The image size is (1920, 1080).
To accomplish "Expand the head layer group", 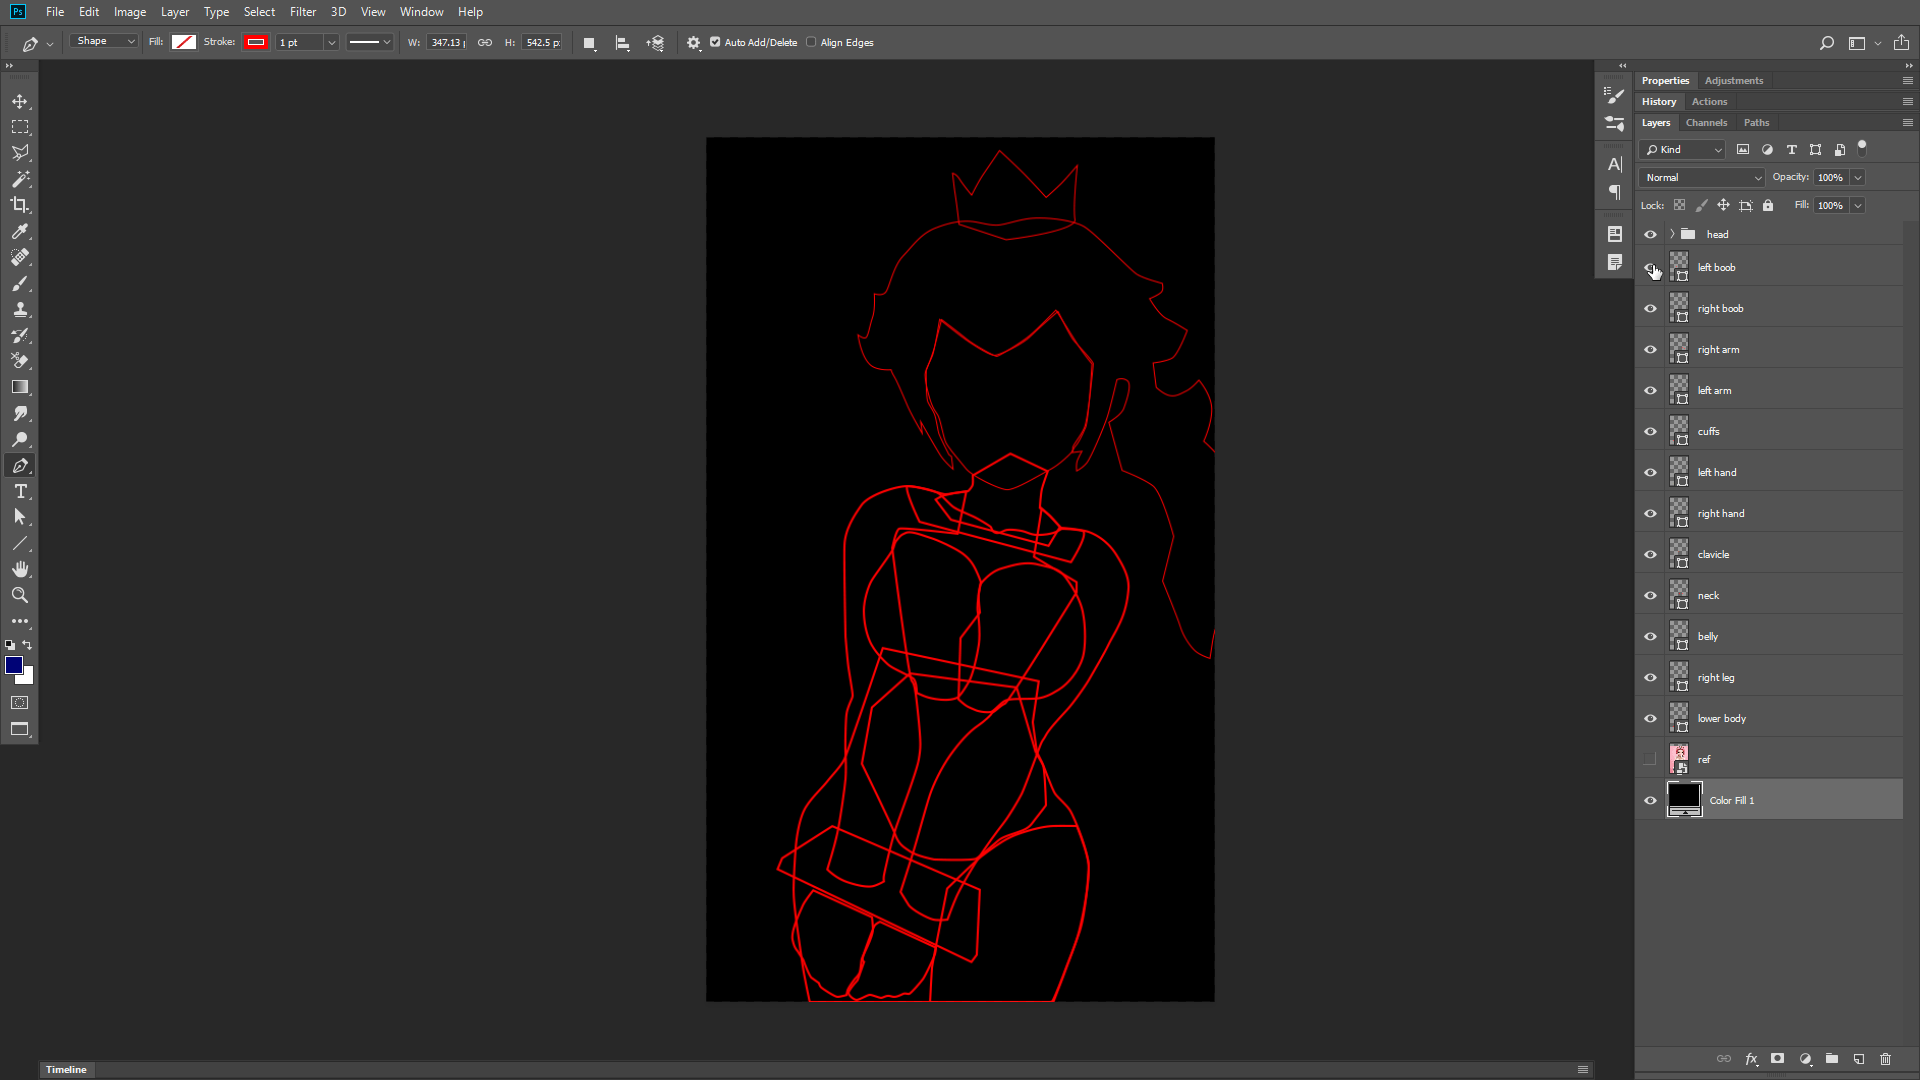I will pos(1671,234).
